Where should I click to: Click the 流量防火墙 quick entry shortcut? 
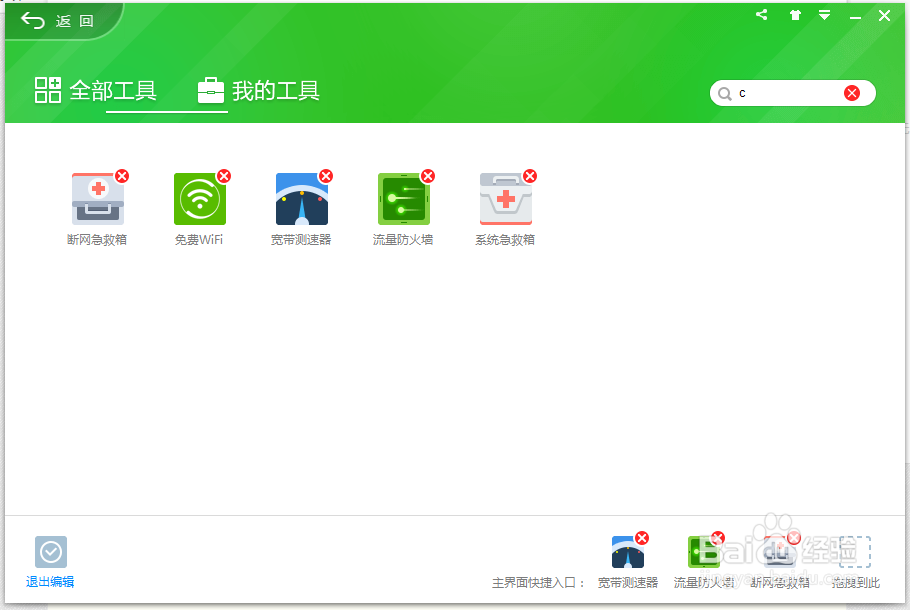pyautogui.click(x=704, y=551)
